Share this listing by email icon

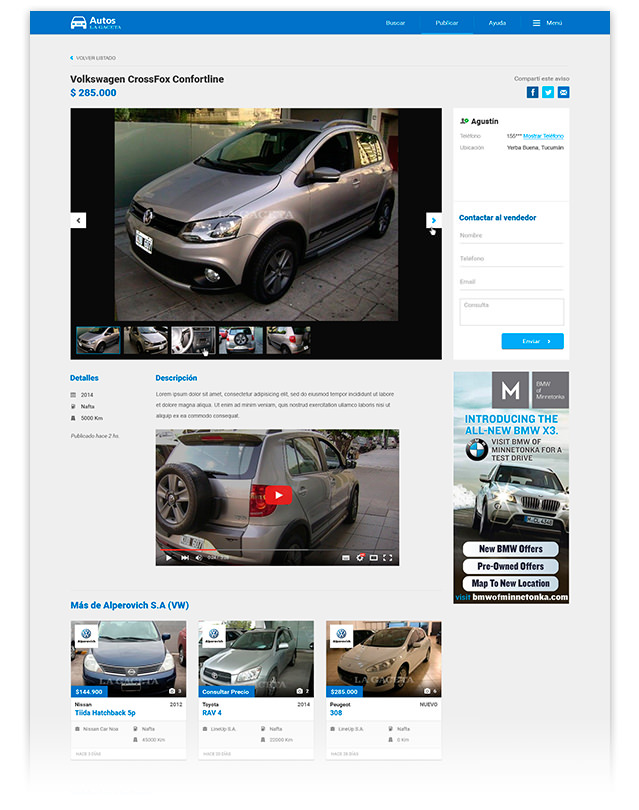(564, 92)
